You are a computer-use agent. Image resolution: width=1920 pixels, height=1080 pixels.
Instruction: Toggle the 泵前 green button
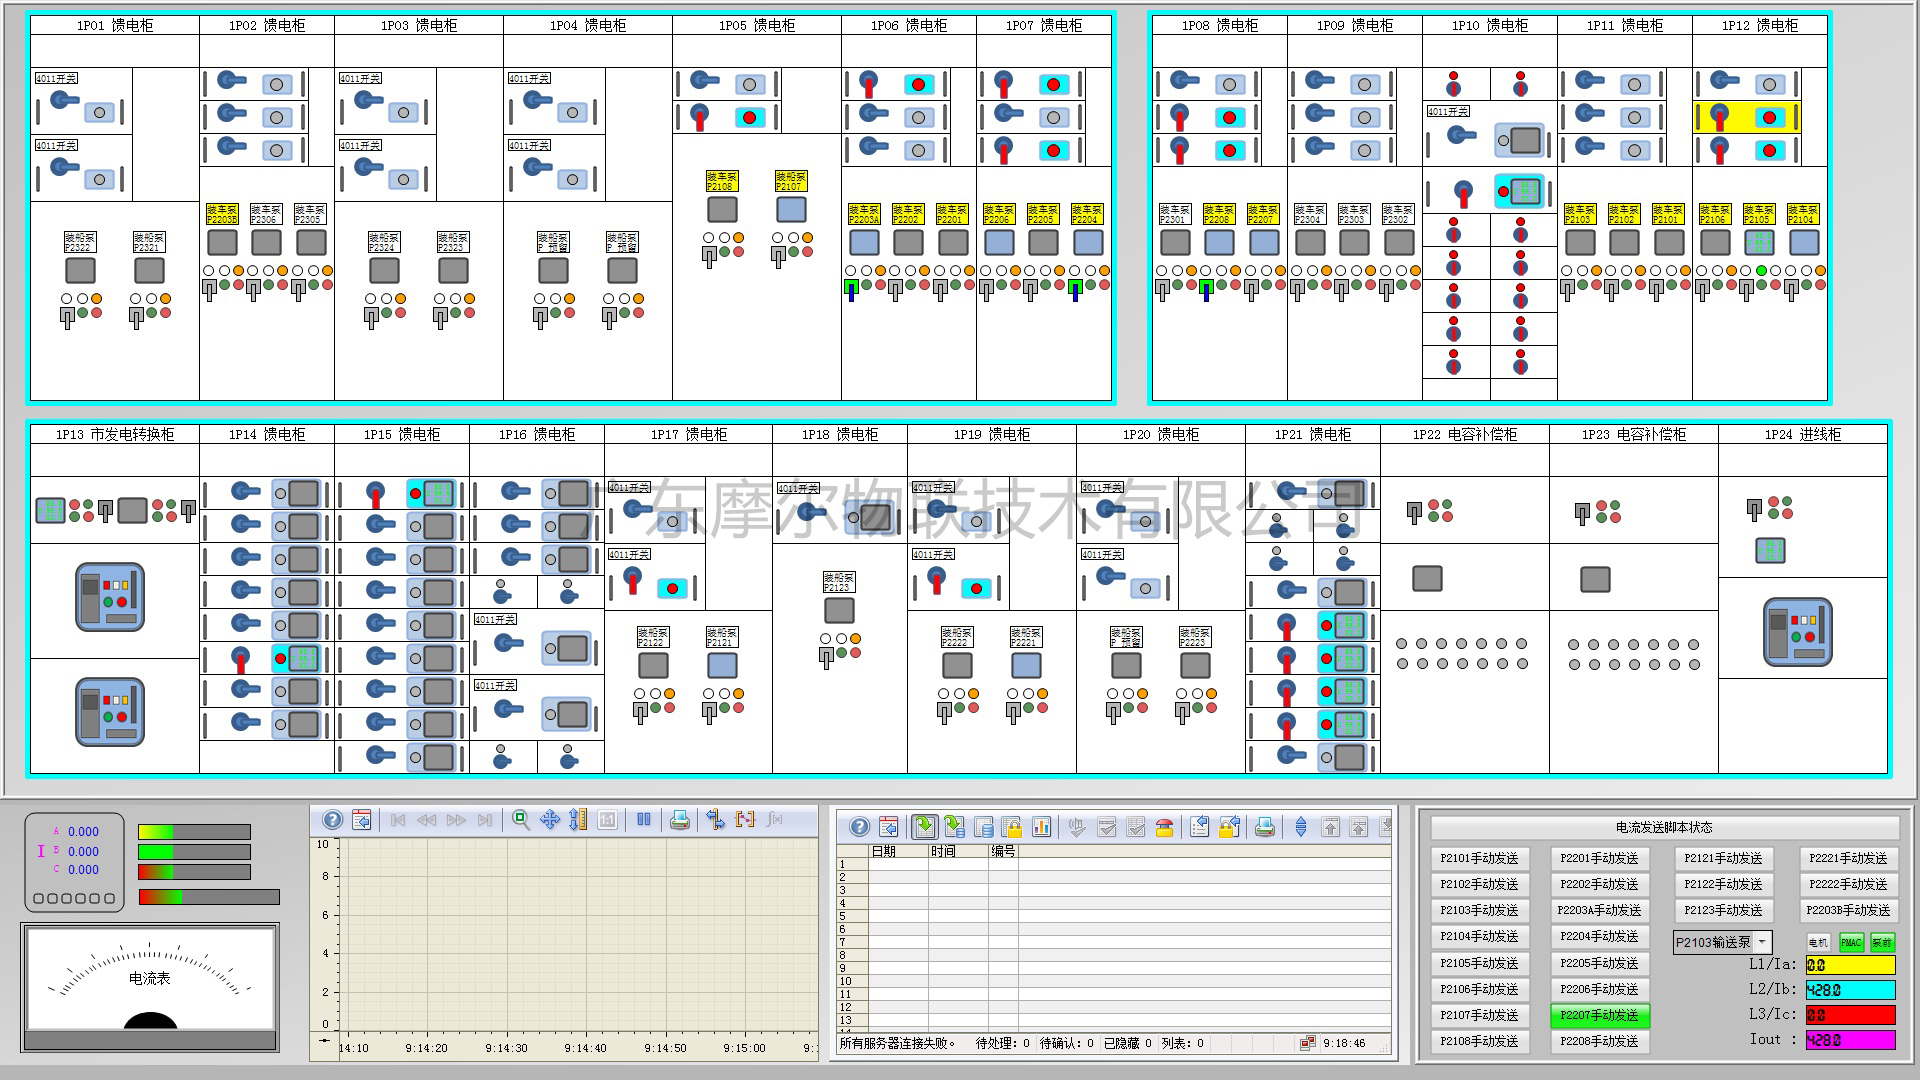(1882, 942)
